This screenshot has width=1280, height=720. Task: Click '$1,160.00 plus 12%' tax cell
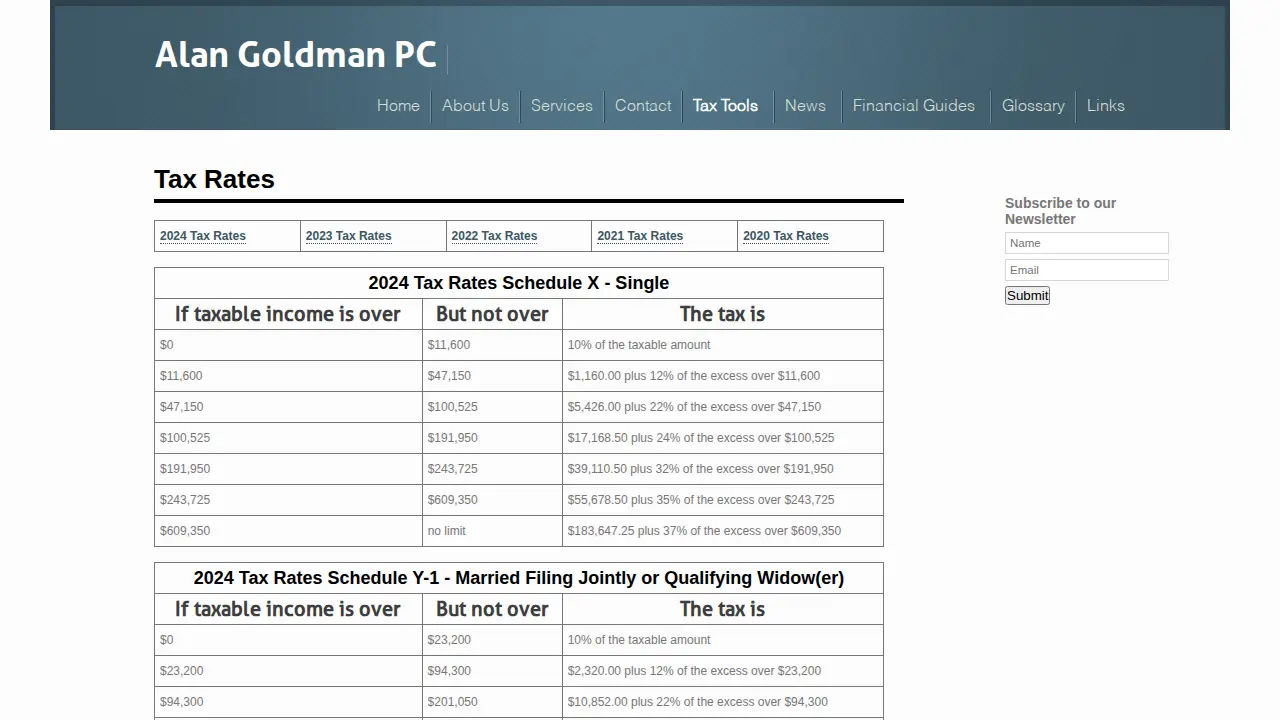coord(722,376)
